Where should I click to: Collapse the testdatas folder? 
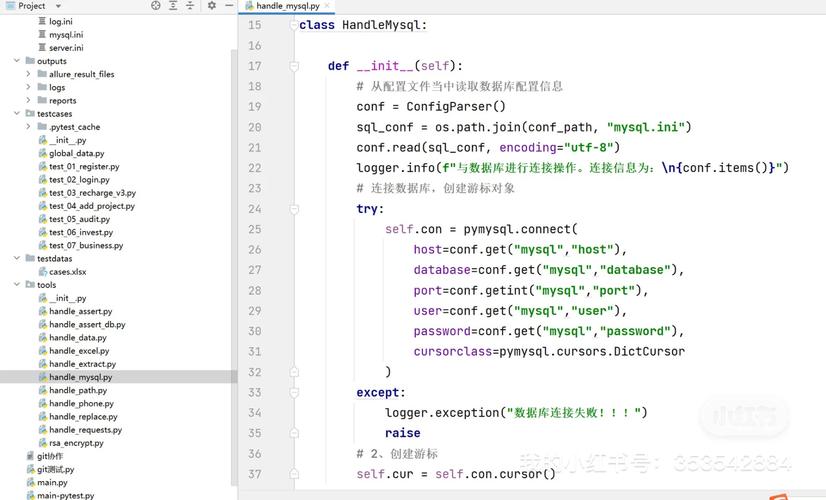[x=17, y=258]
